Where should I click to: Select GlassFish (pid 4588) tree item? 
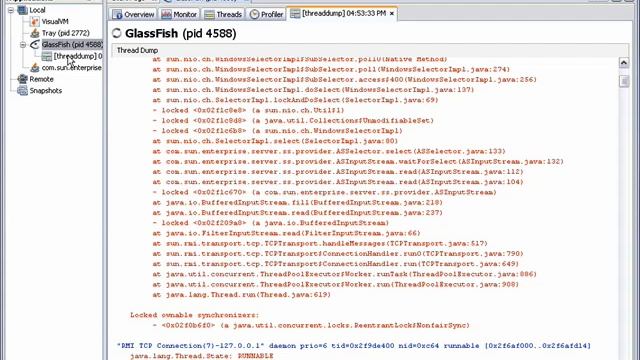(72, 44)
